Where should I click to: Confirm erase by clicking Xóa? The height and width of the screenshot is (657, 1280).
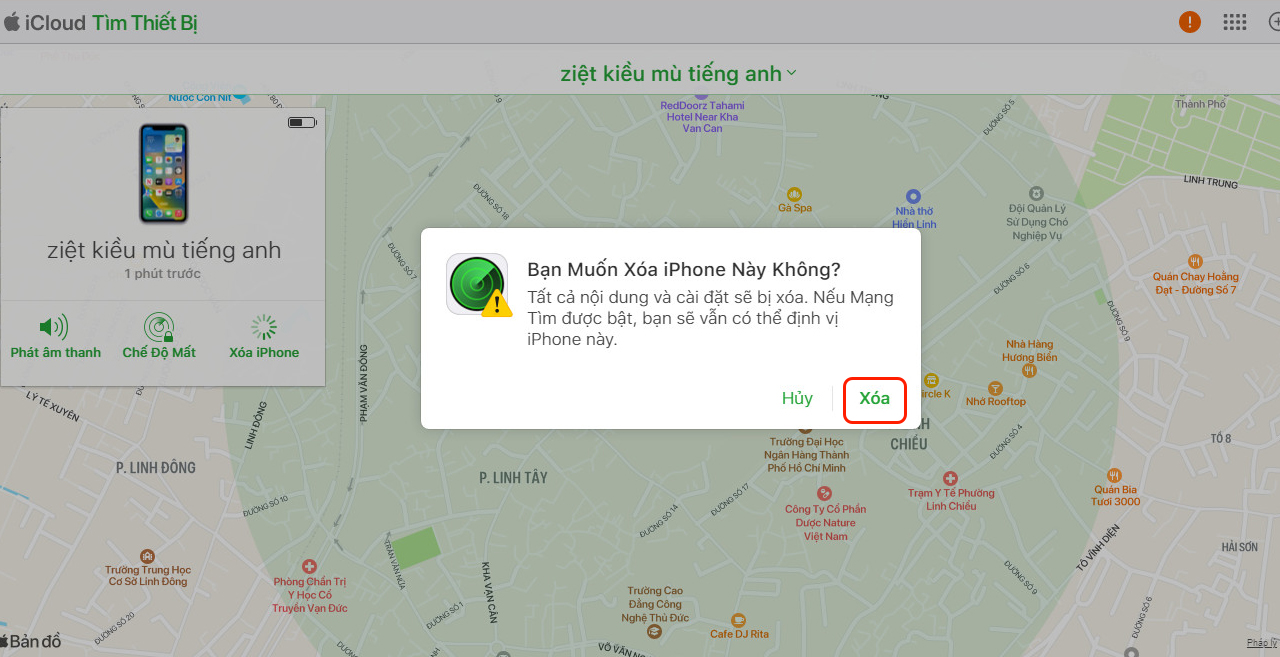[x=874, y=398]
